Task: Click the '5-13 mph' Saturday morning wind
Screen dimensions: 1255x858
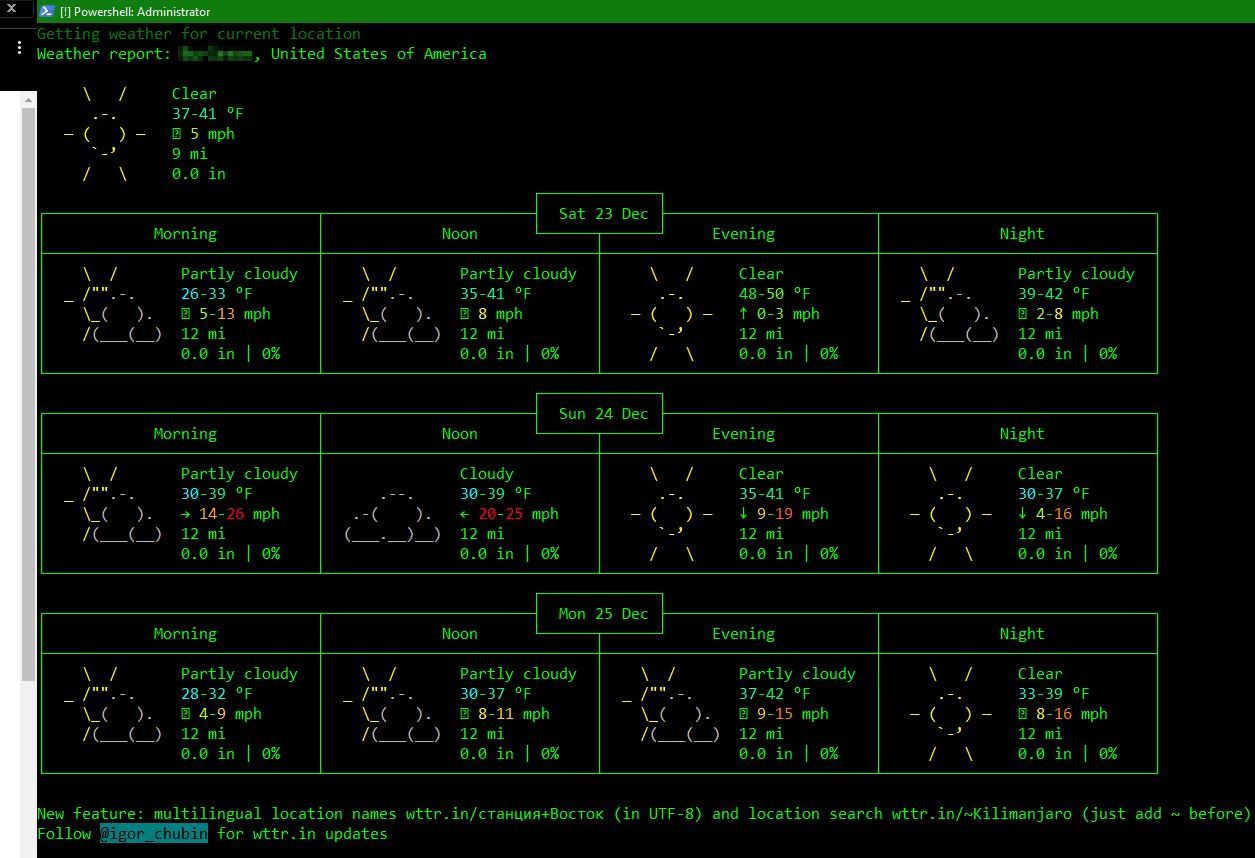Action: (235, 314)
